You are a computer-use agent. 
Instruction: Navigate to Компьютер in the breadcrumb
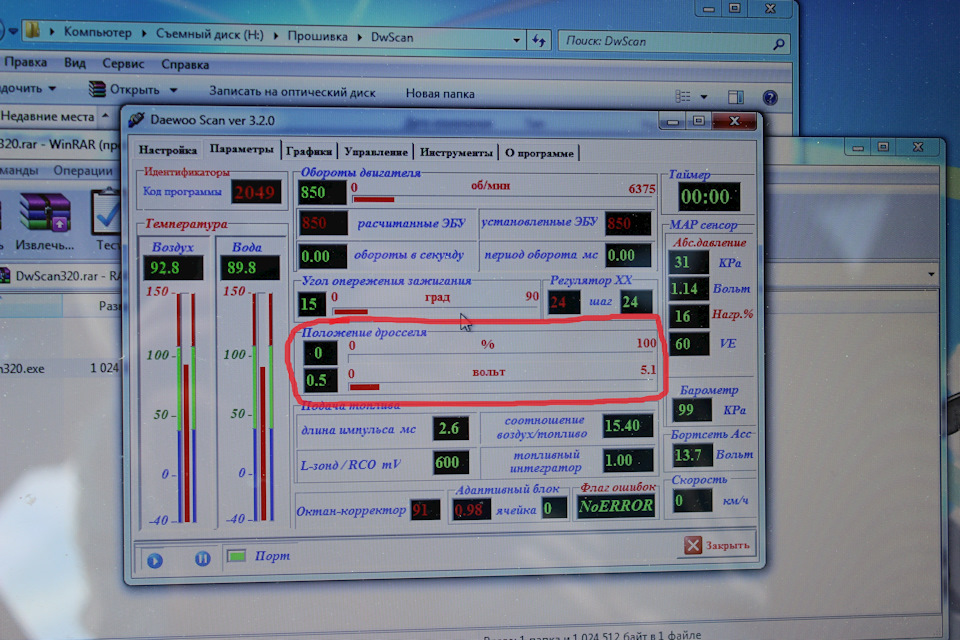[97, 32]
